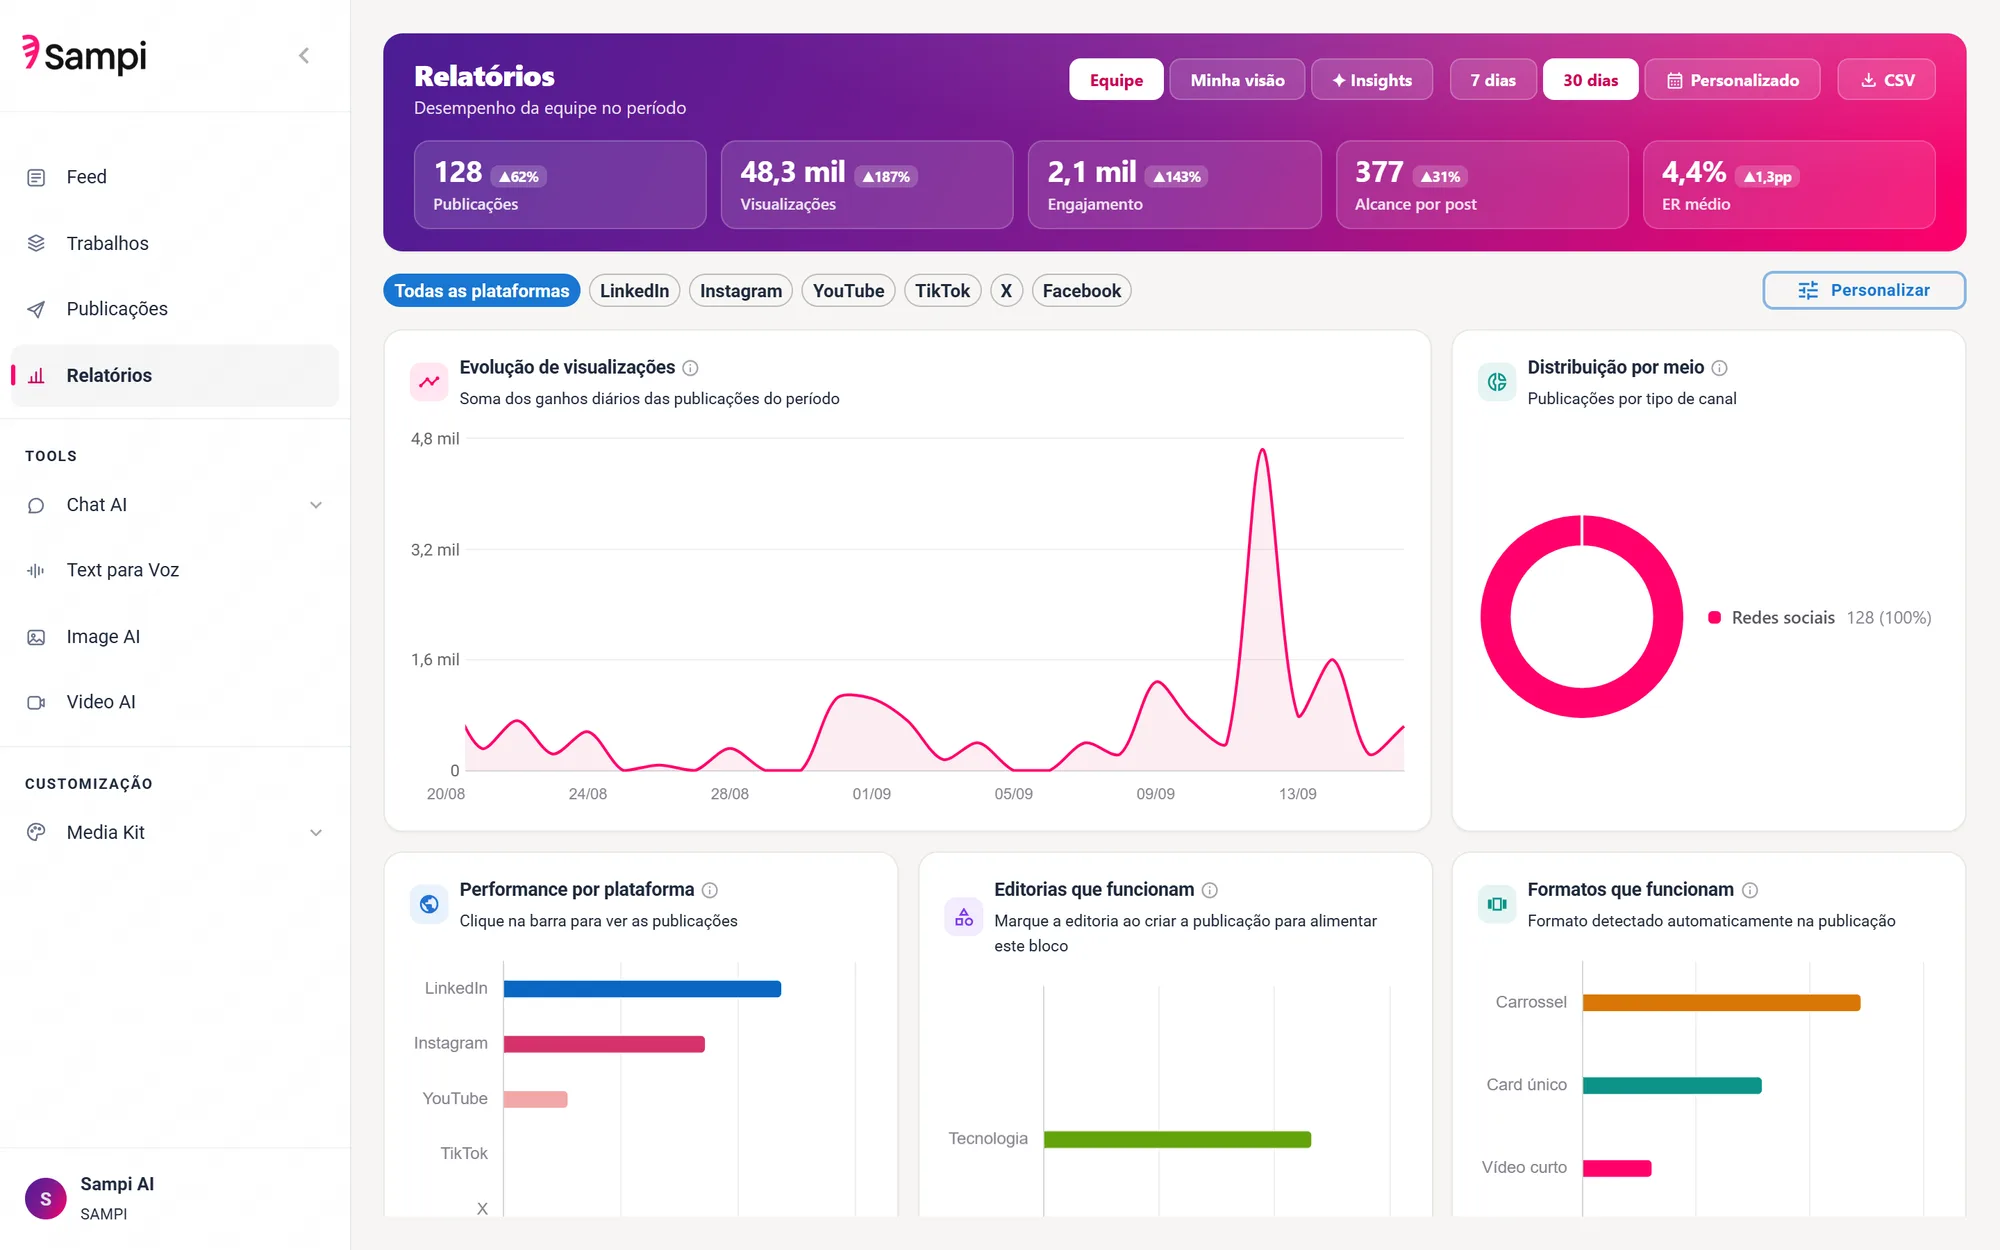The image size is (2000, 1250).
Task: Click the Publicações paper plane icon
Action: click(x=36, y=309)
